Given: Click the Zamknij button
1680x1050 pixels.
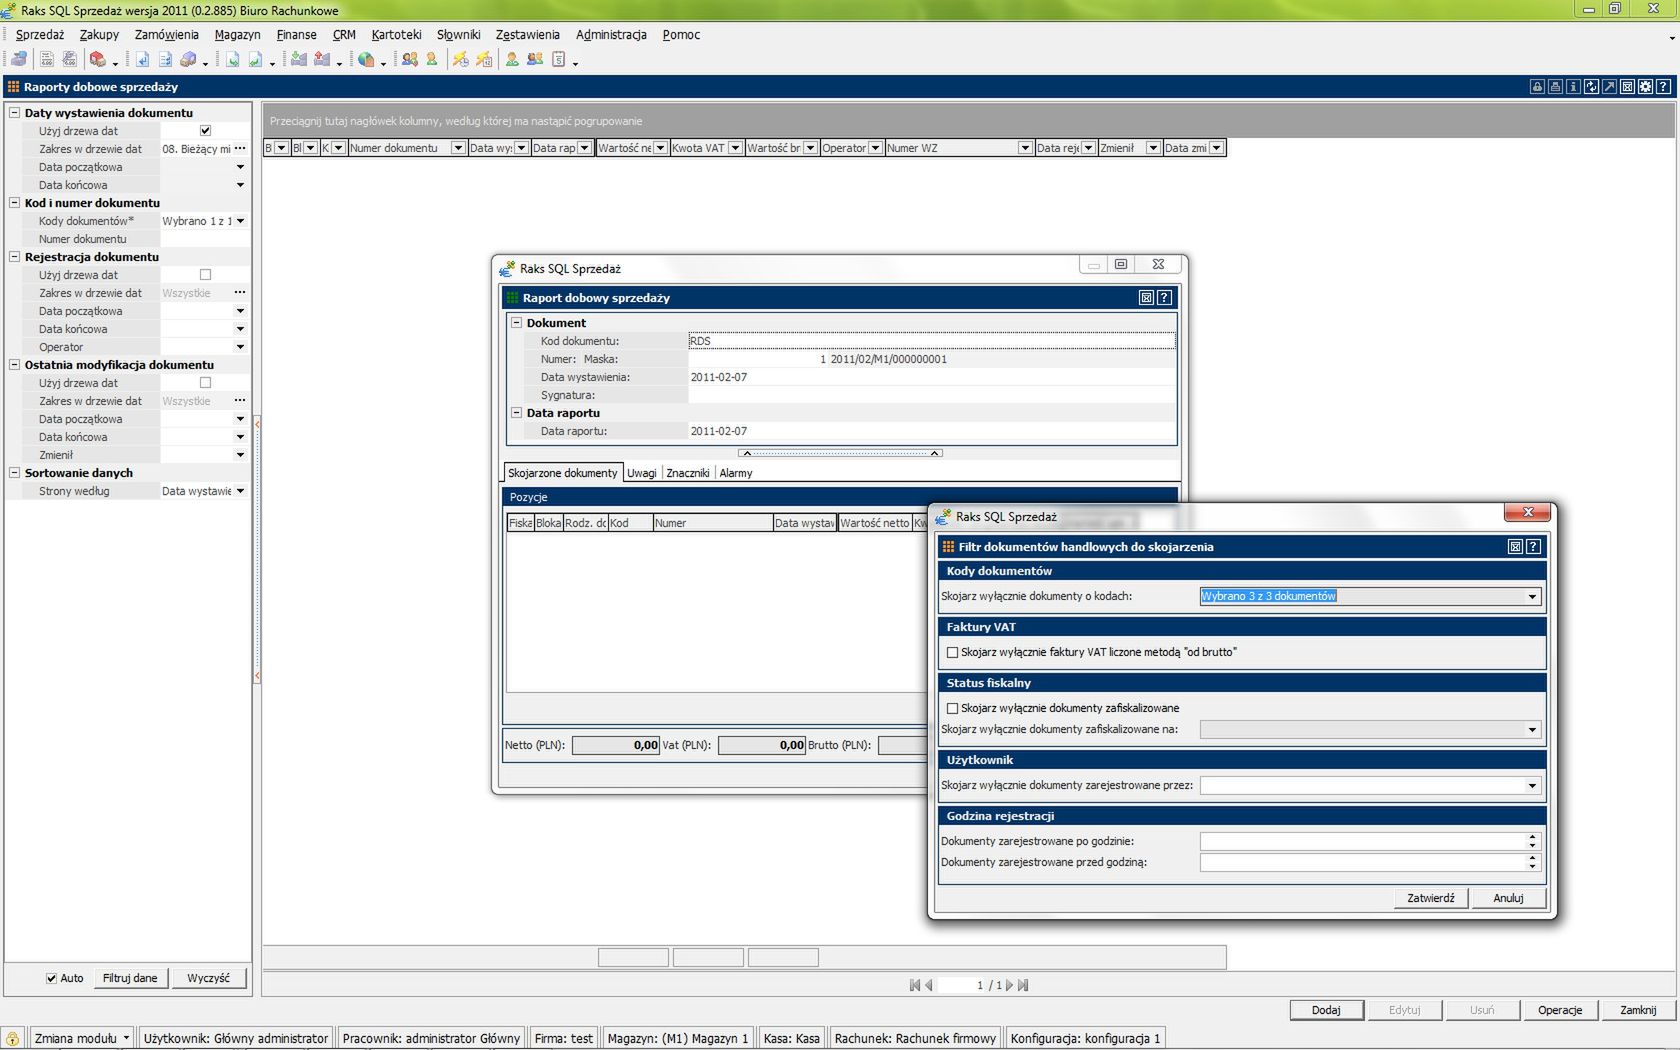Looking at the screenshot, I should point(1638,1010).
